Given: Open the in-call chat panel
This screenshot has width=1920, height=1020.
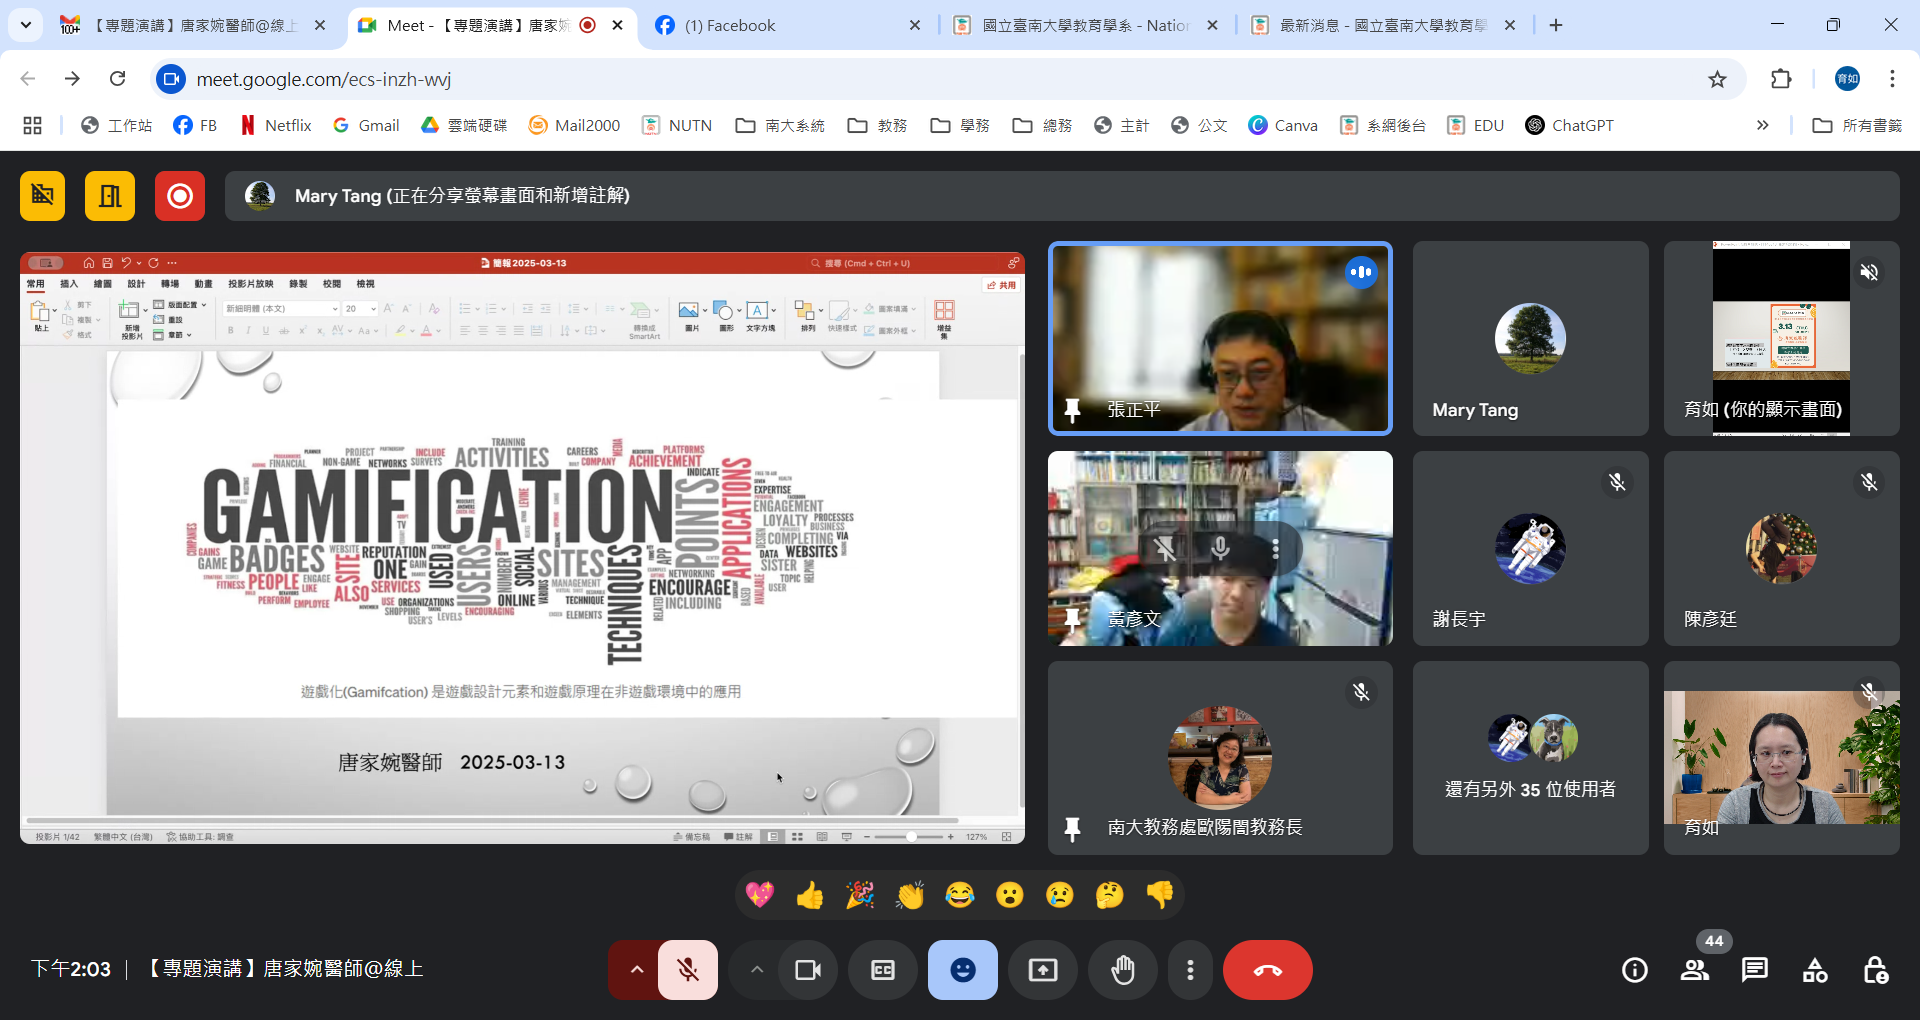Looking at the screenshot, I should (1754, 969).
